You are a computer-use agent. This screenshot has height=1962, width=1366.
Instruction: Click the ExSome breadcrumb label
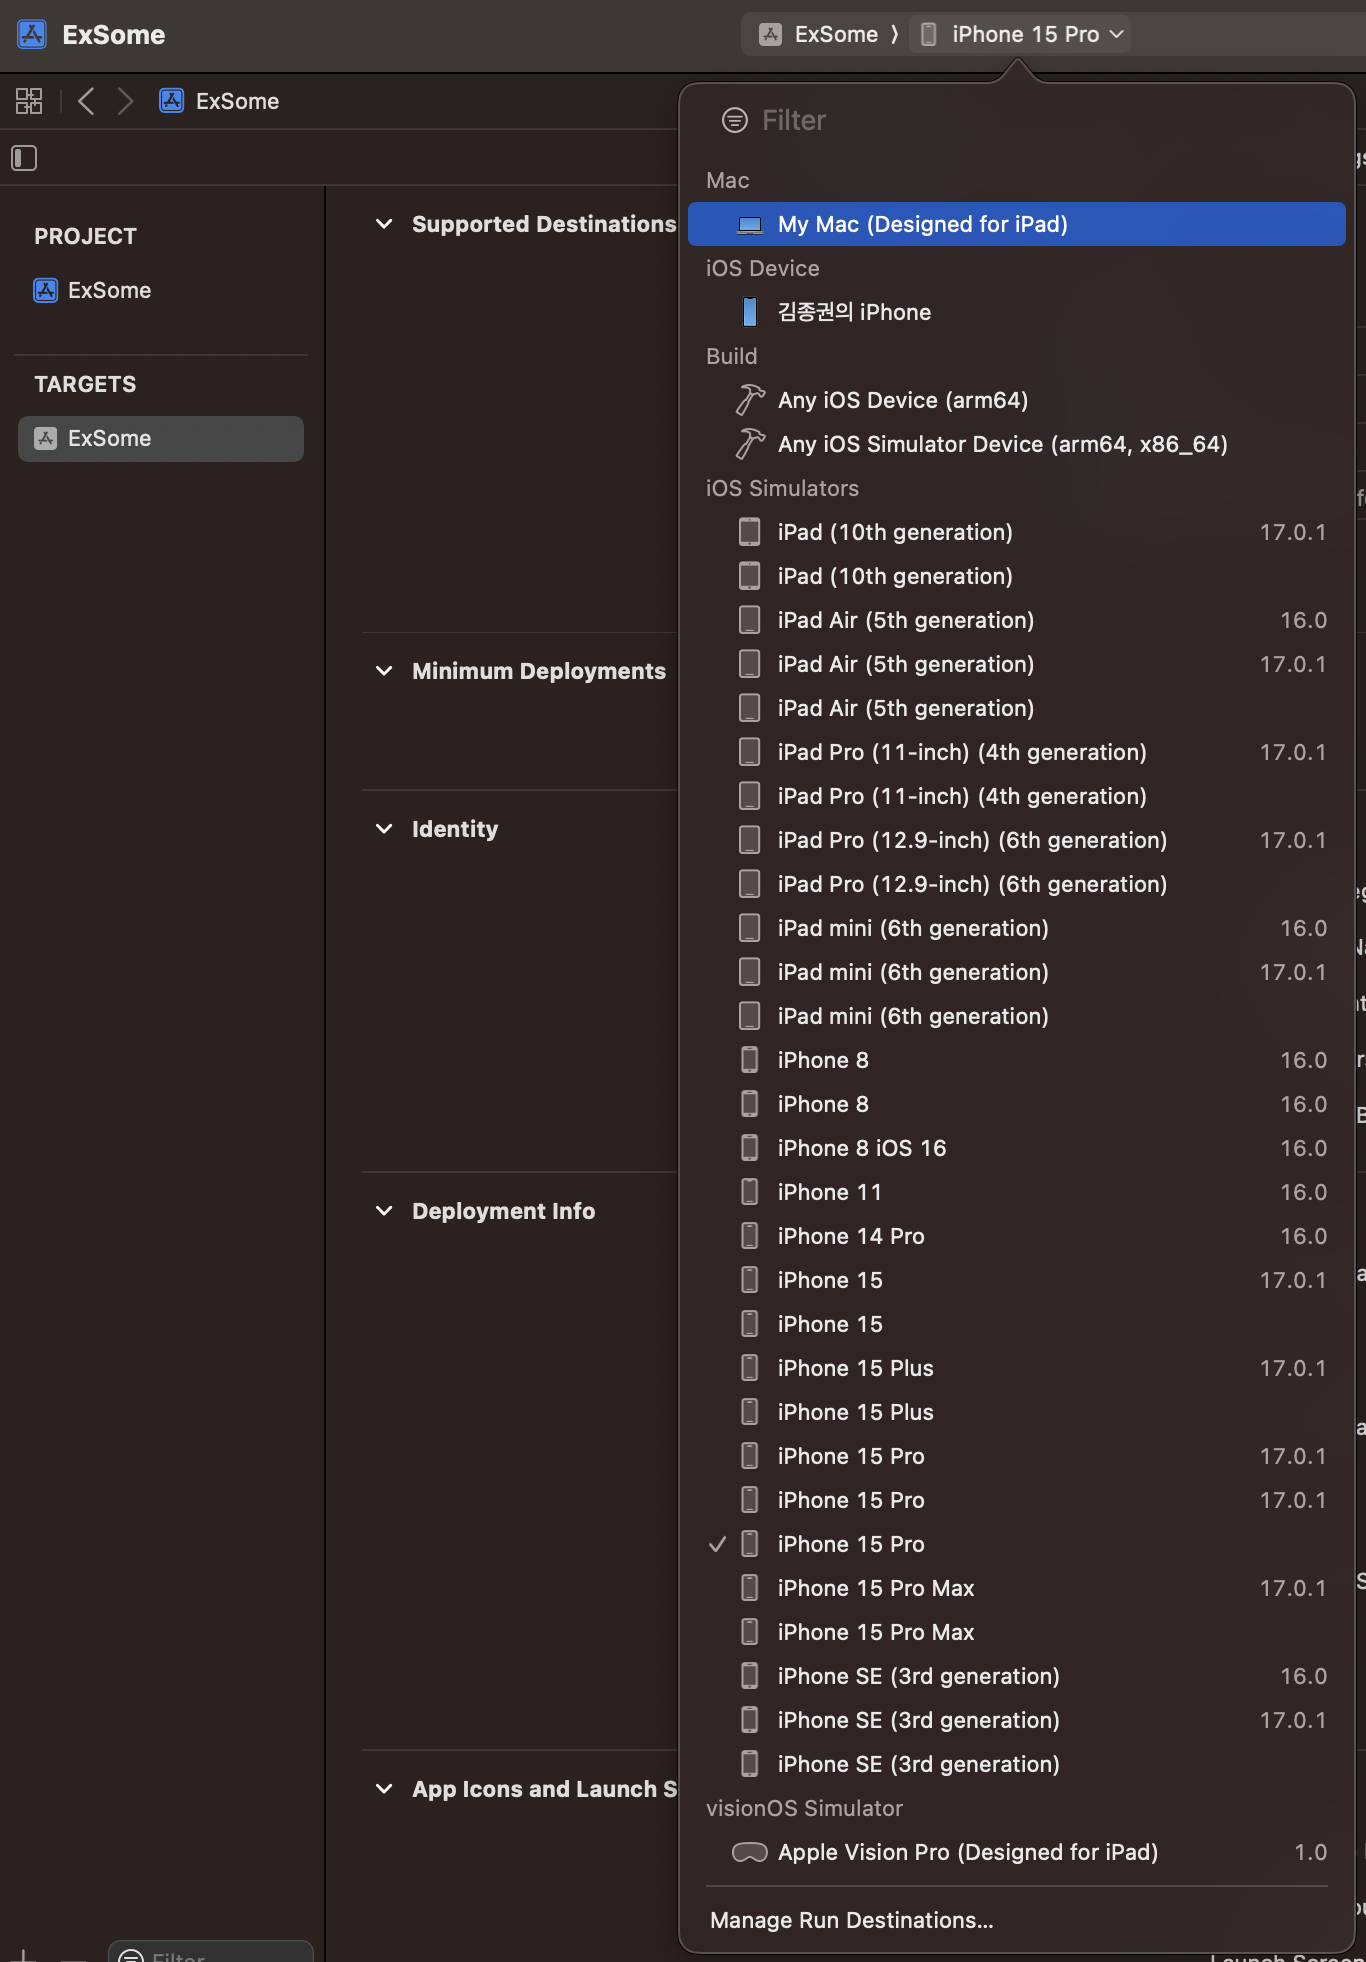click(238, 101)
